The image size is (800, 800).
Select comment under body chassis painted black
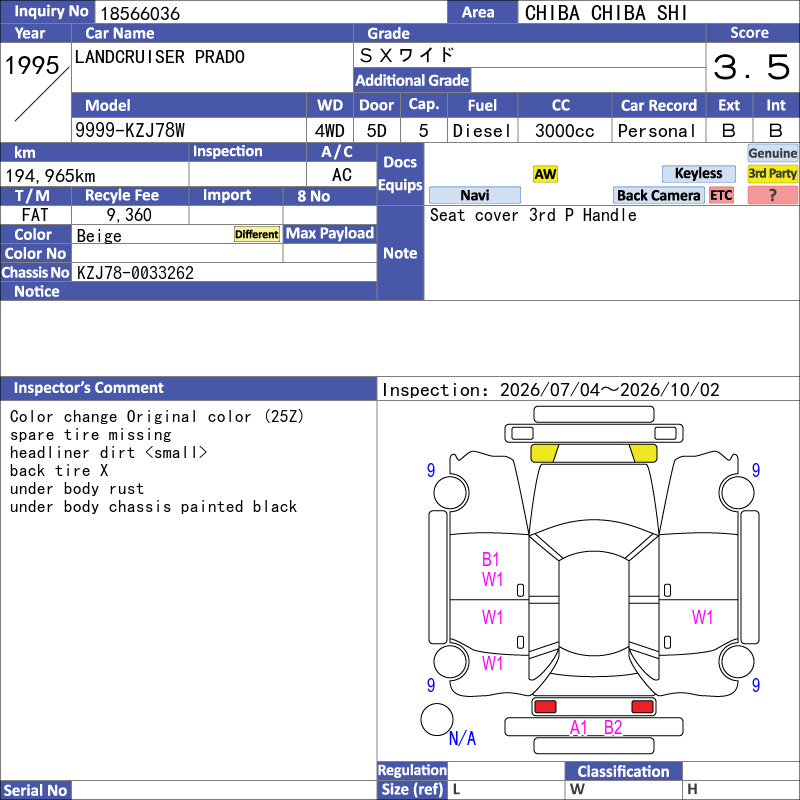coord(154,507)
